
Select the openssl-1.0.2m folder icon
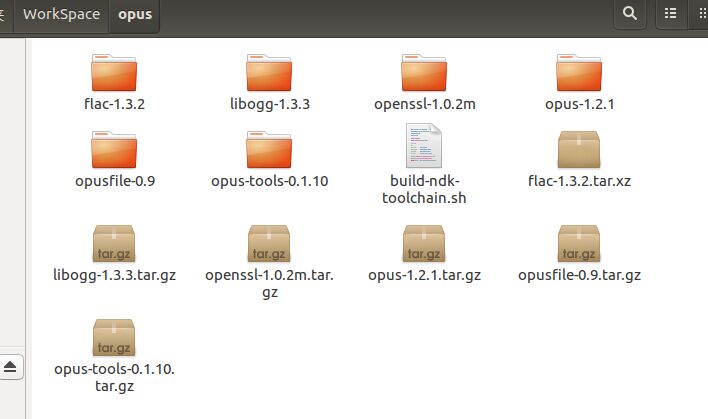(x=424, y=73)
